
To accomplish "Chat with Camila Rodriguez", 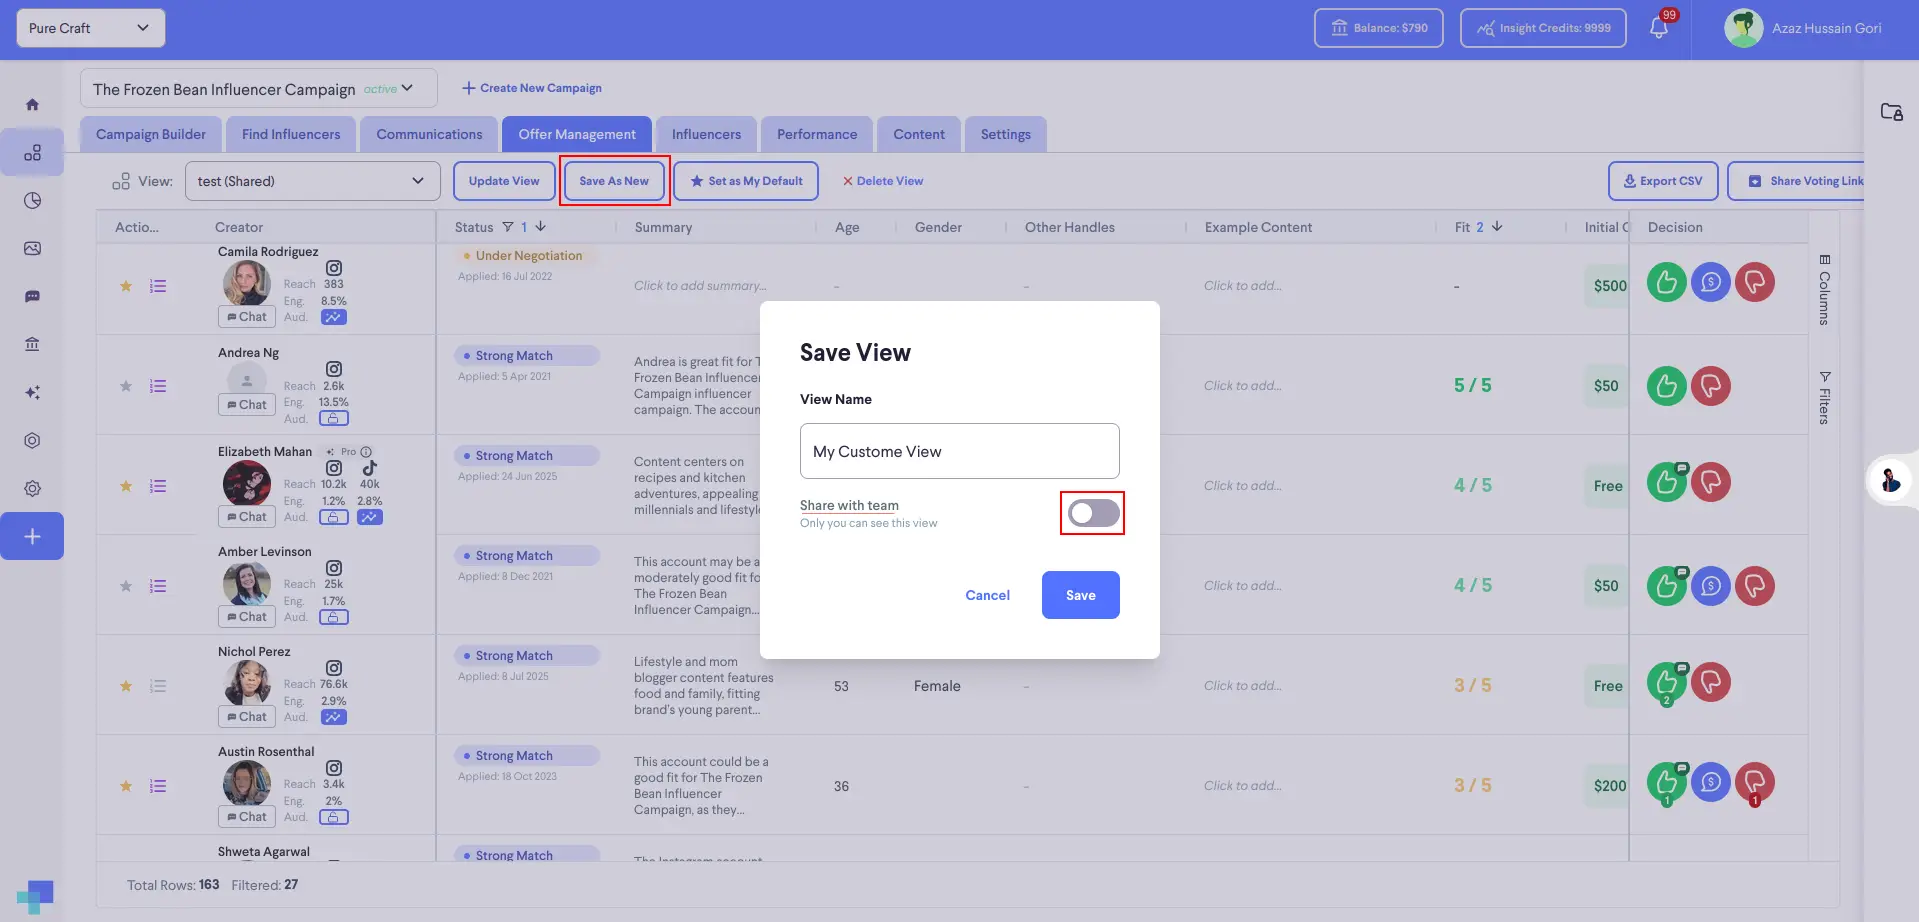I will point(246,317).
